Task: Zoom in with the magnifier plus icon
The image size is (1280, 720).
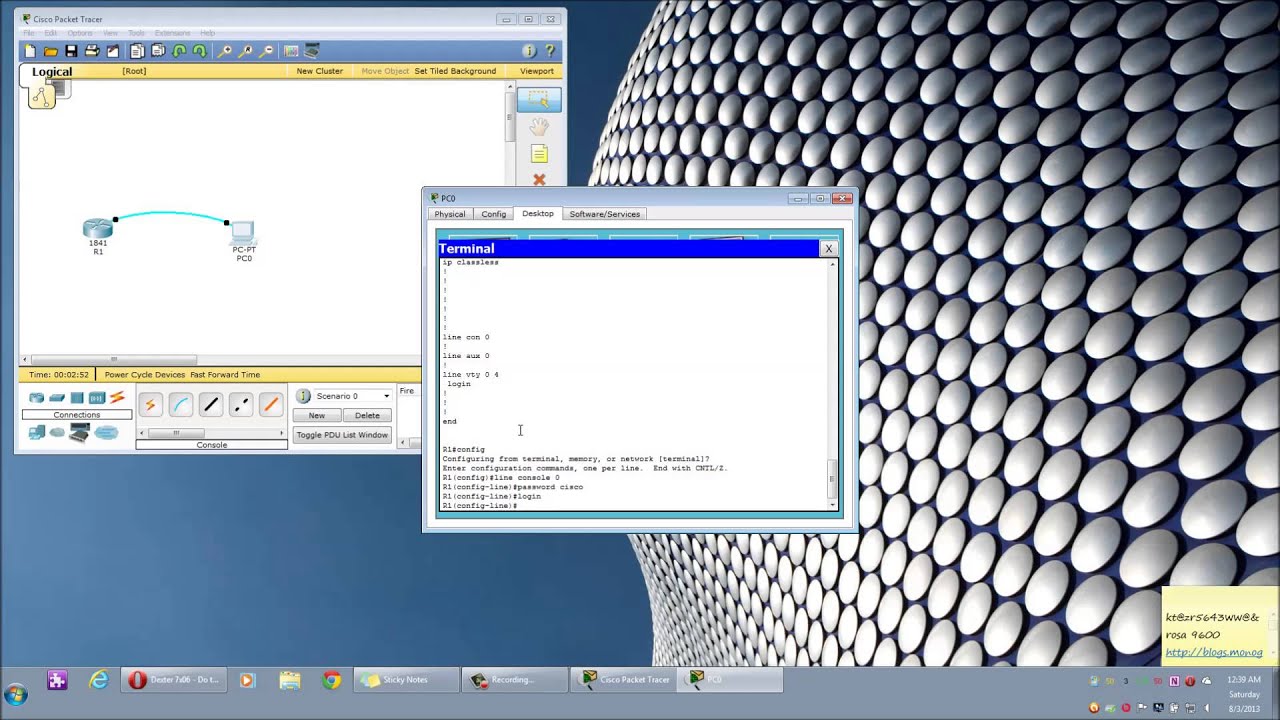Action: pos(225,51)
